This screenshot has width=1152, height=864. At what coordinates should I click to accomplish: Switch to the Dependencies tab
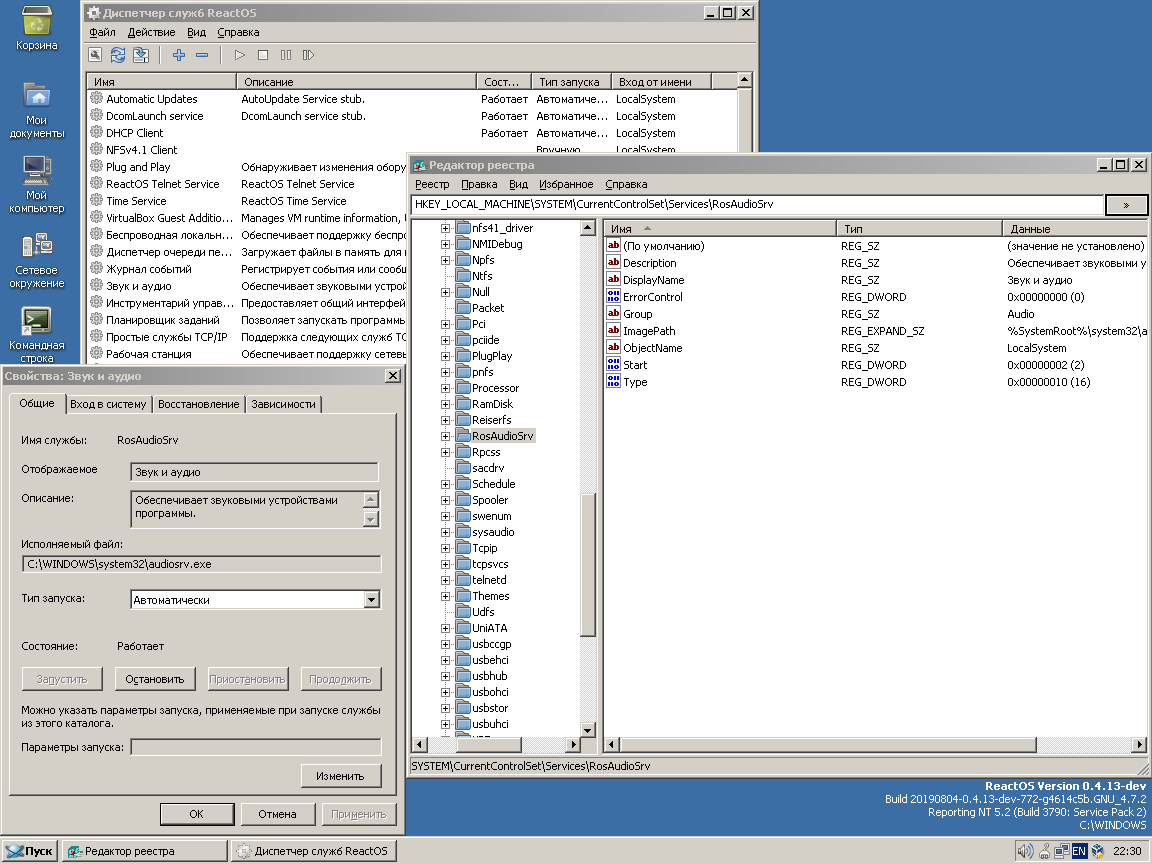point(283,404)
